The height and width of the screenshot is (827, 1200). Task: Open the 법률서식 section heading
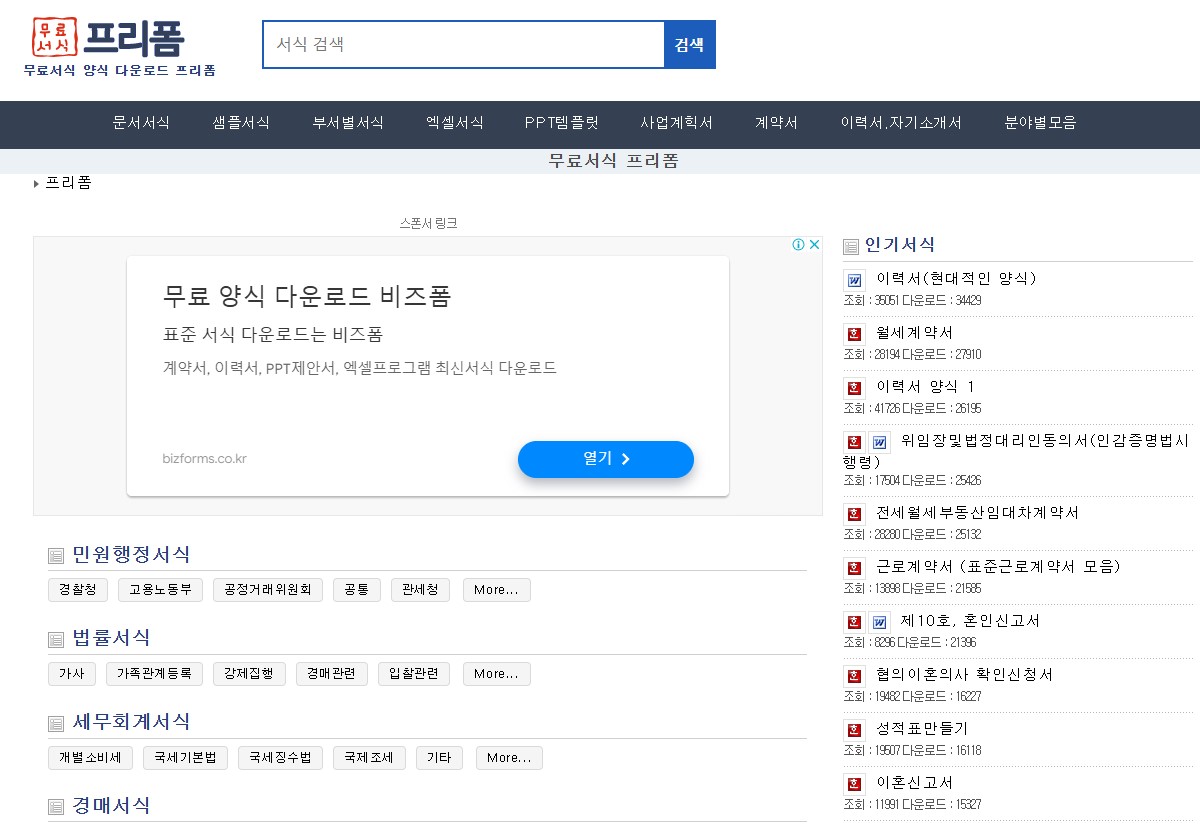[111, 638]
